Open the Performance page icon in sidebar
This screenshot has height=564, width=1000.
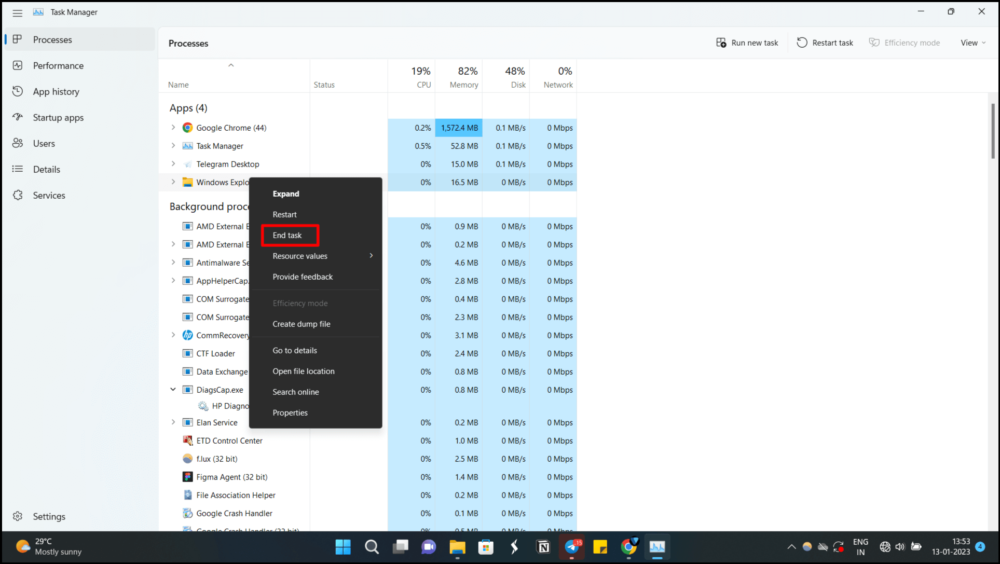coord(18,65)
